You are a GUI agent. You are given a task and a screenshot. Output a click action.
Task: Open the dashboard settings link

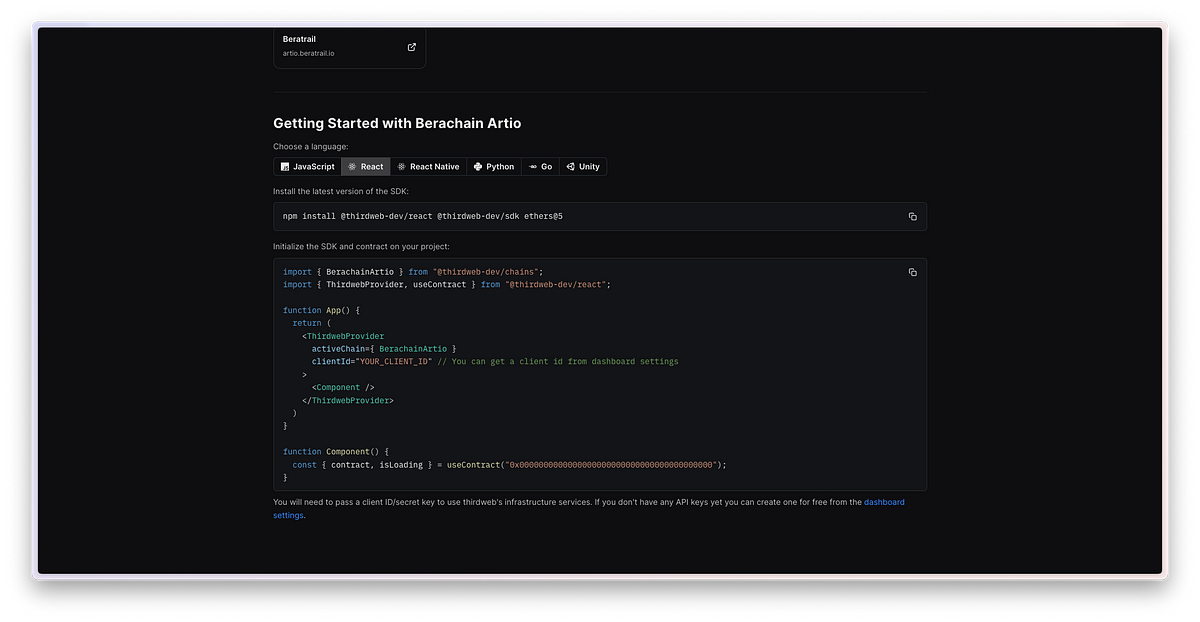(589, 508)
